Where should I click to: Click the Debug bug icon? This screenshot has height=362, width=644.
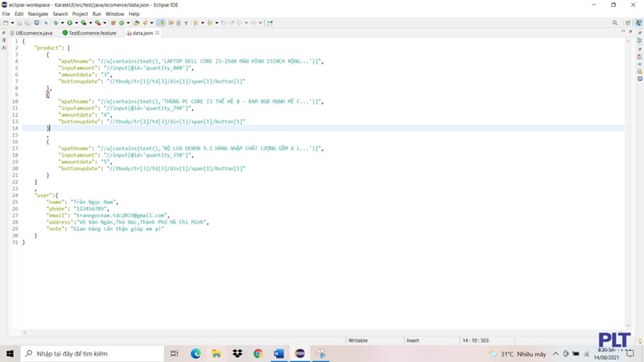tap(56, 23)
